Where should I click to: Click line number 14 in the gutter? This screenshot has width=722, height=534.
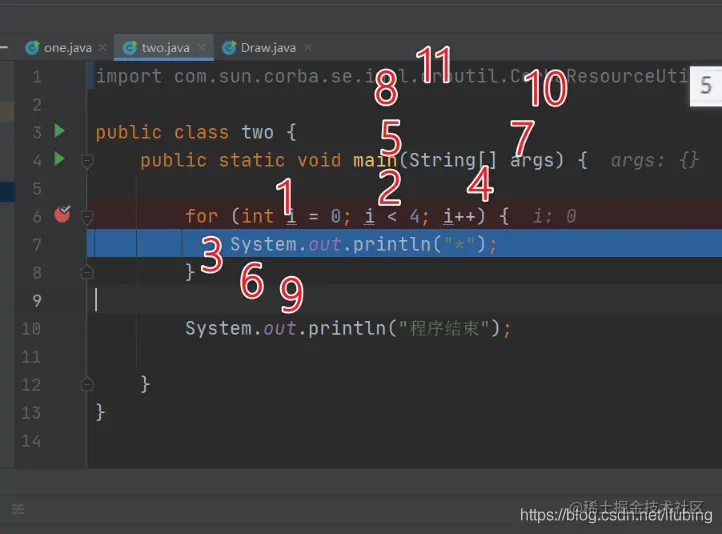(x=31, y=441)
